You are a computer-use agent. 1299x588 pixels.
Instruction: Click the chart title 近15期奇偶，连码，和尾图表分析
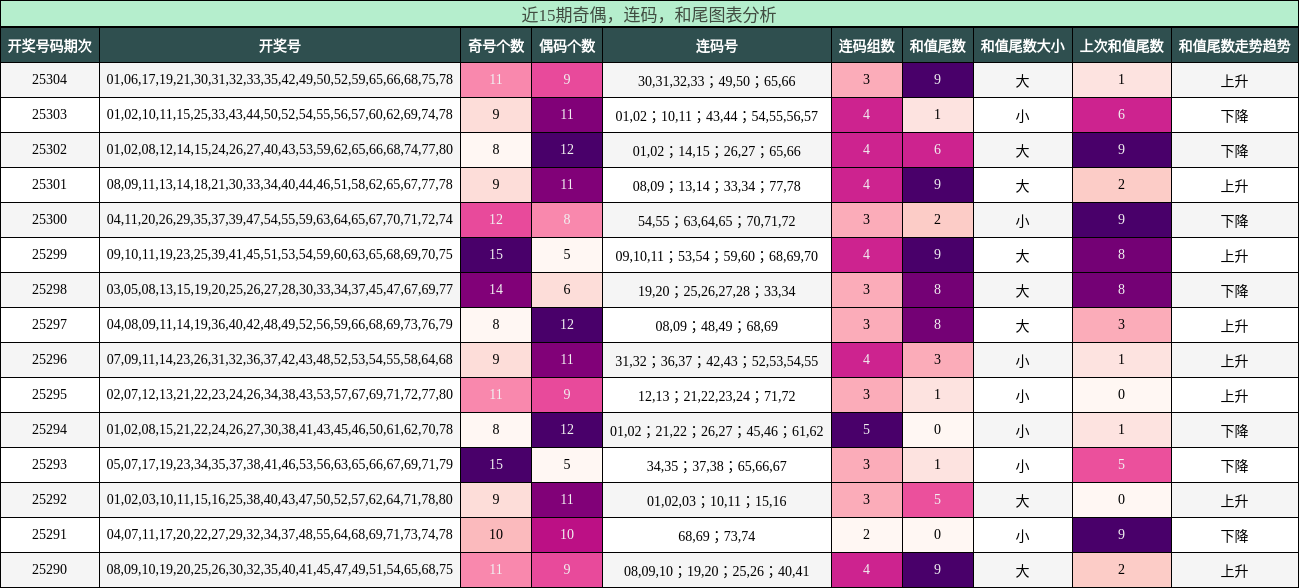tap(649, 14)
